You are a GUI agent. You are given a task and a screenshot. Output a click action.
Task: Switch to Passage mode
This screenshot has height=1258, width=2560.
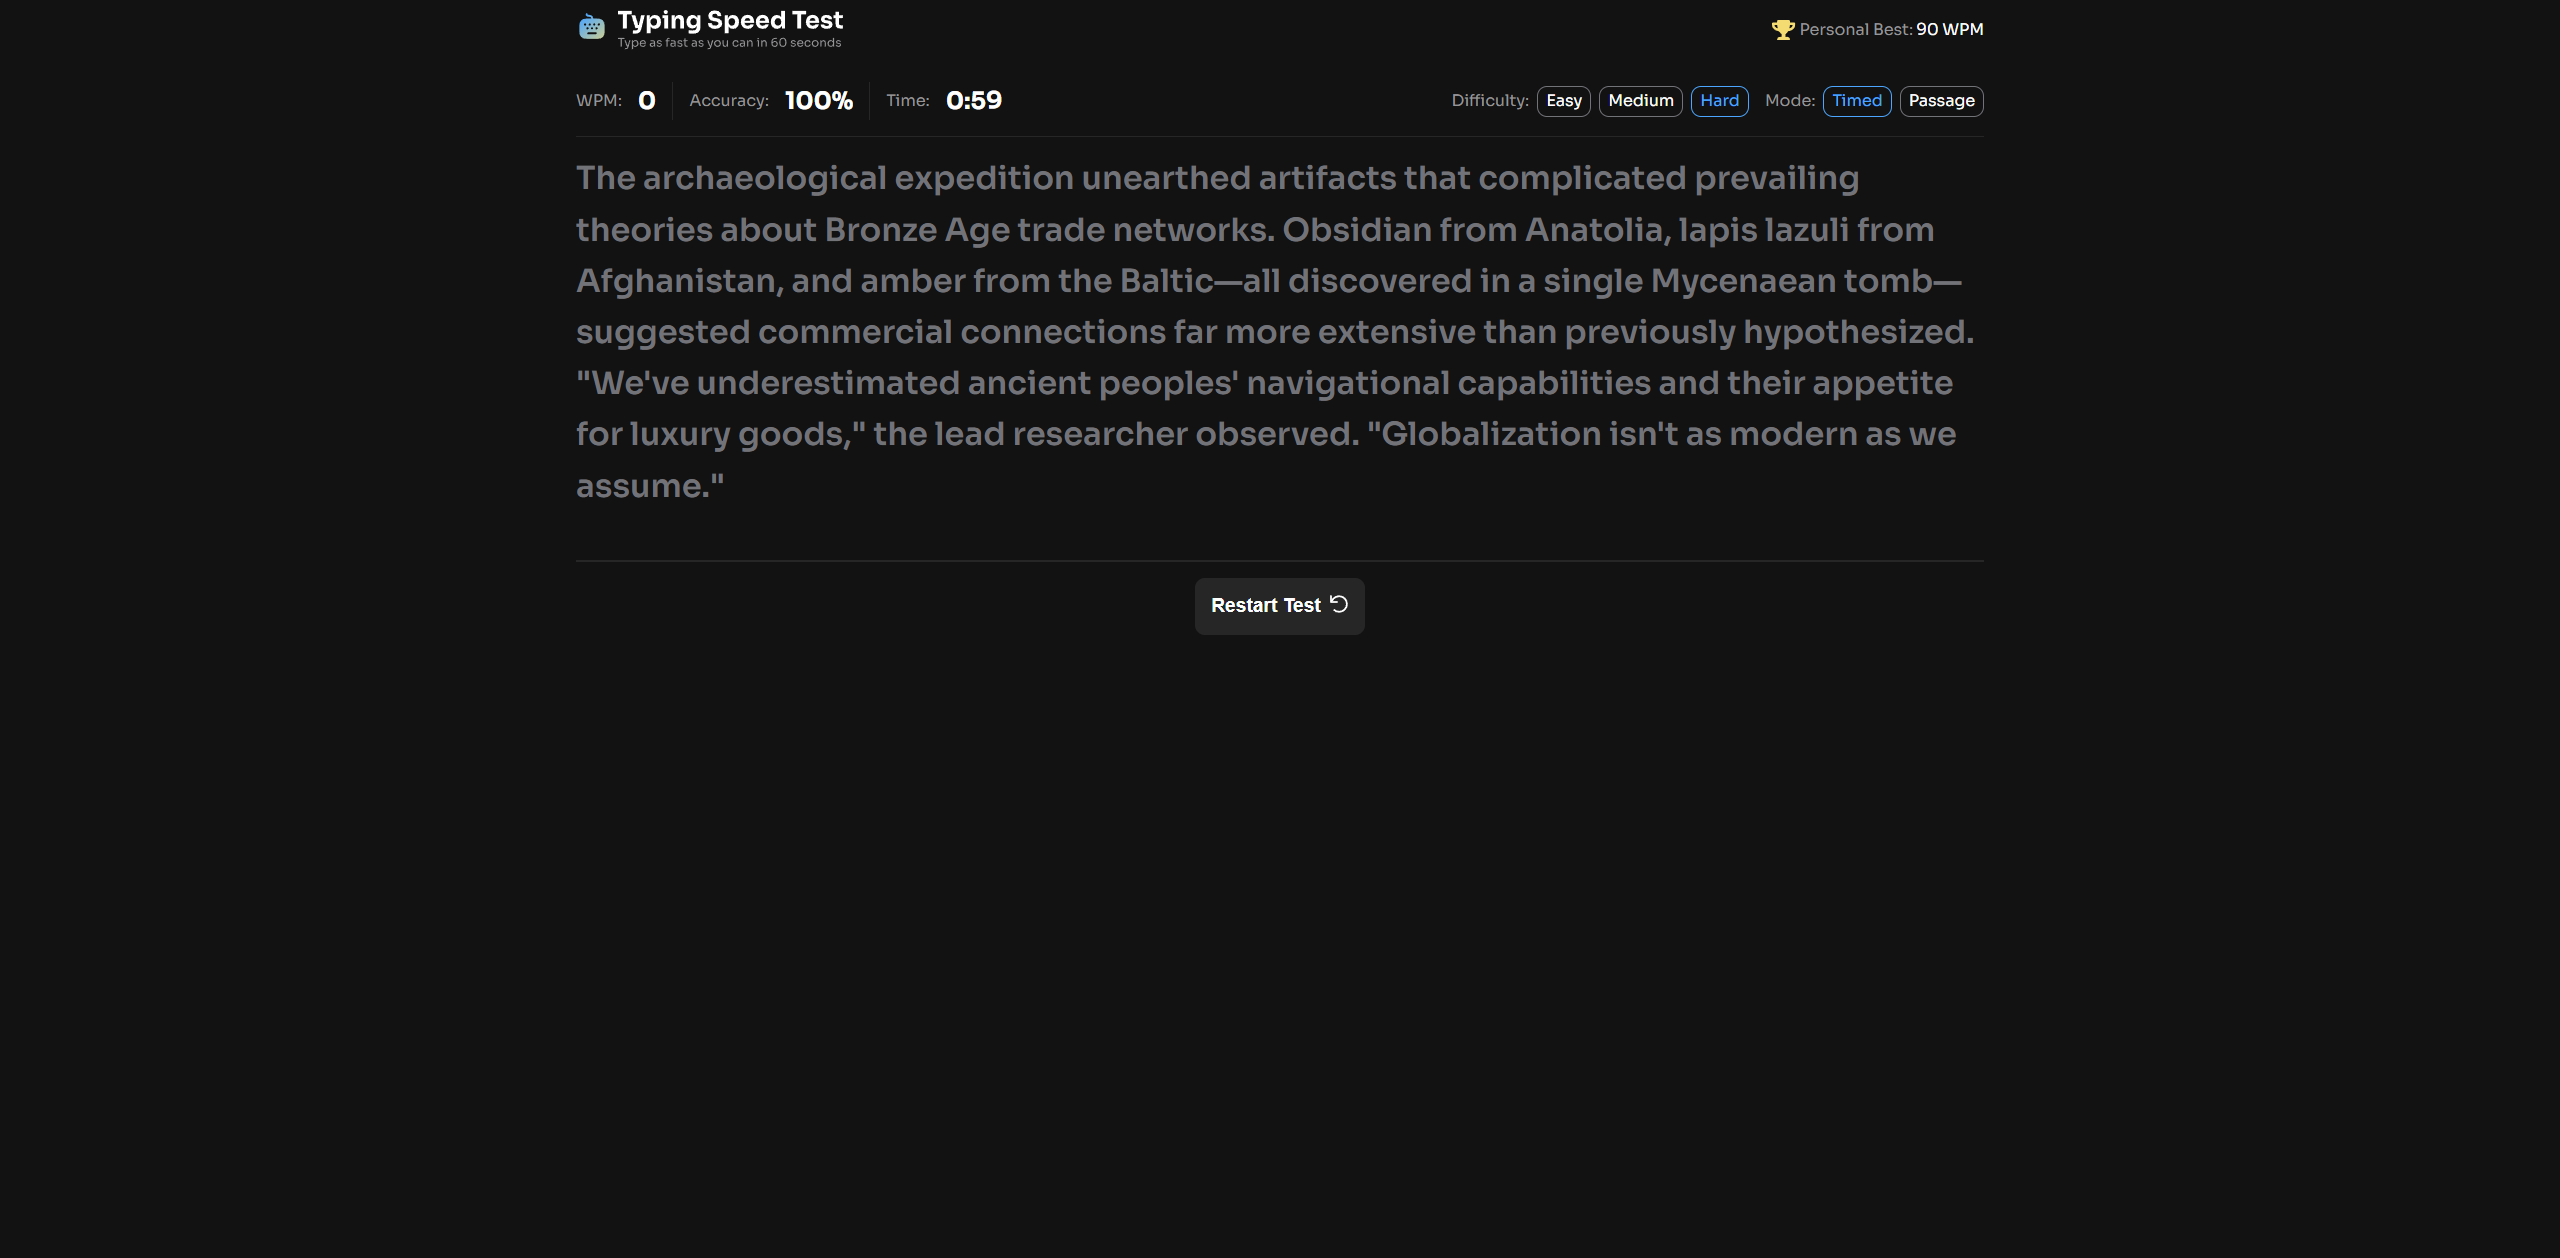pos(1941,101)
